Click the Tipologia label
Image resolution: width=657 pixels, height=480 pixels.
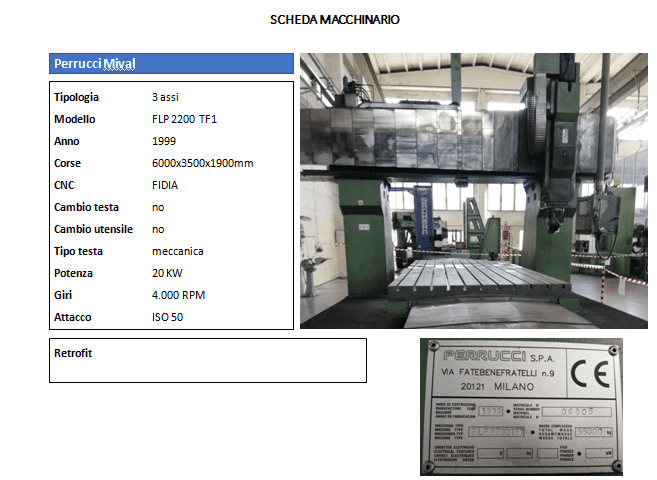(76, 97)
